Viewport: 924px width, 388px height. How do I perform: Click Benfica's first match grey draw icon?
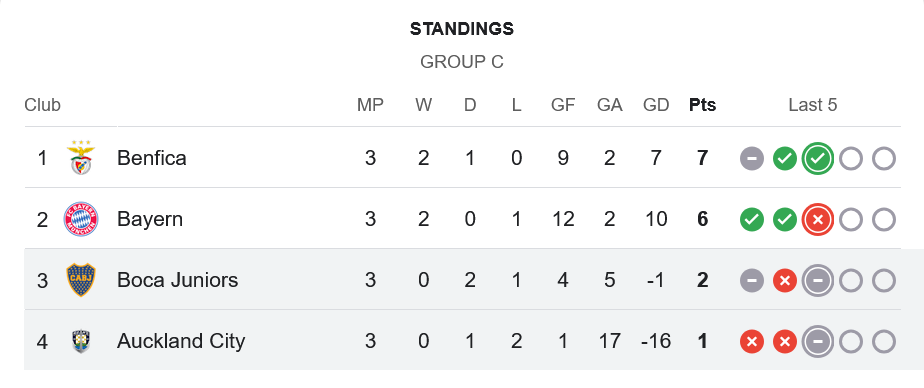[752, 158]
